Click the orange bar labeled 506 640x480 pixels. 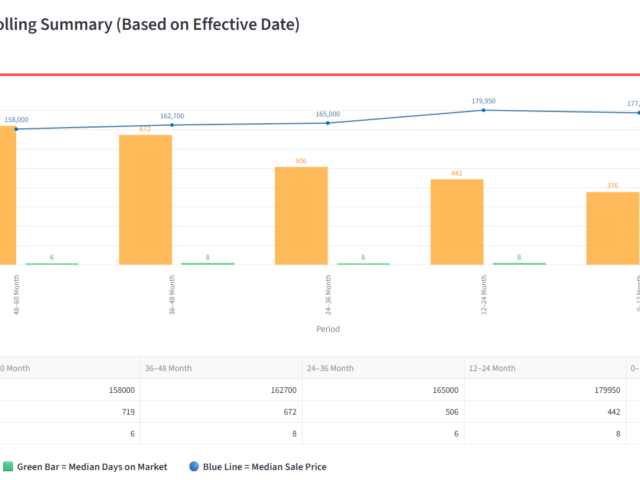[x=301, y=216]
